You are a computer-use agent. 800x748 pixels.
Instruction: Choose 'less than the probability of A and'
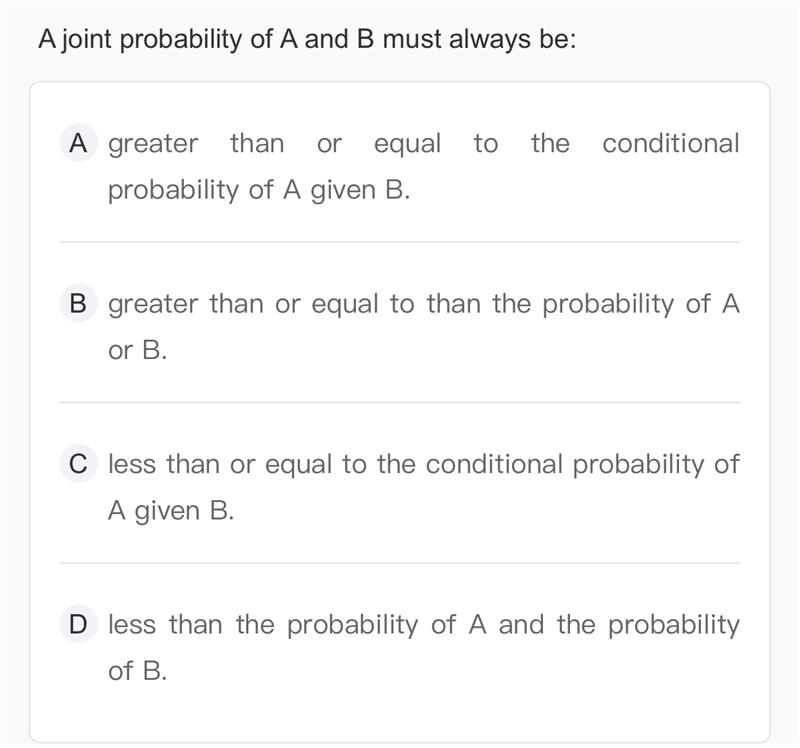click(x=326, y=625)
